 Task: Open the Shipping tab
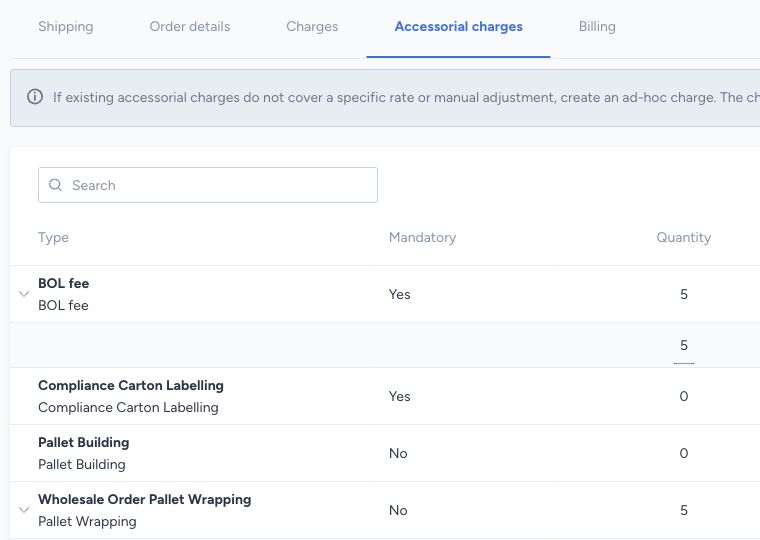click(65, 27)
